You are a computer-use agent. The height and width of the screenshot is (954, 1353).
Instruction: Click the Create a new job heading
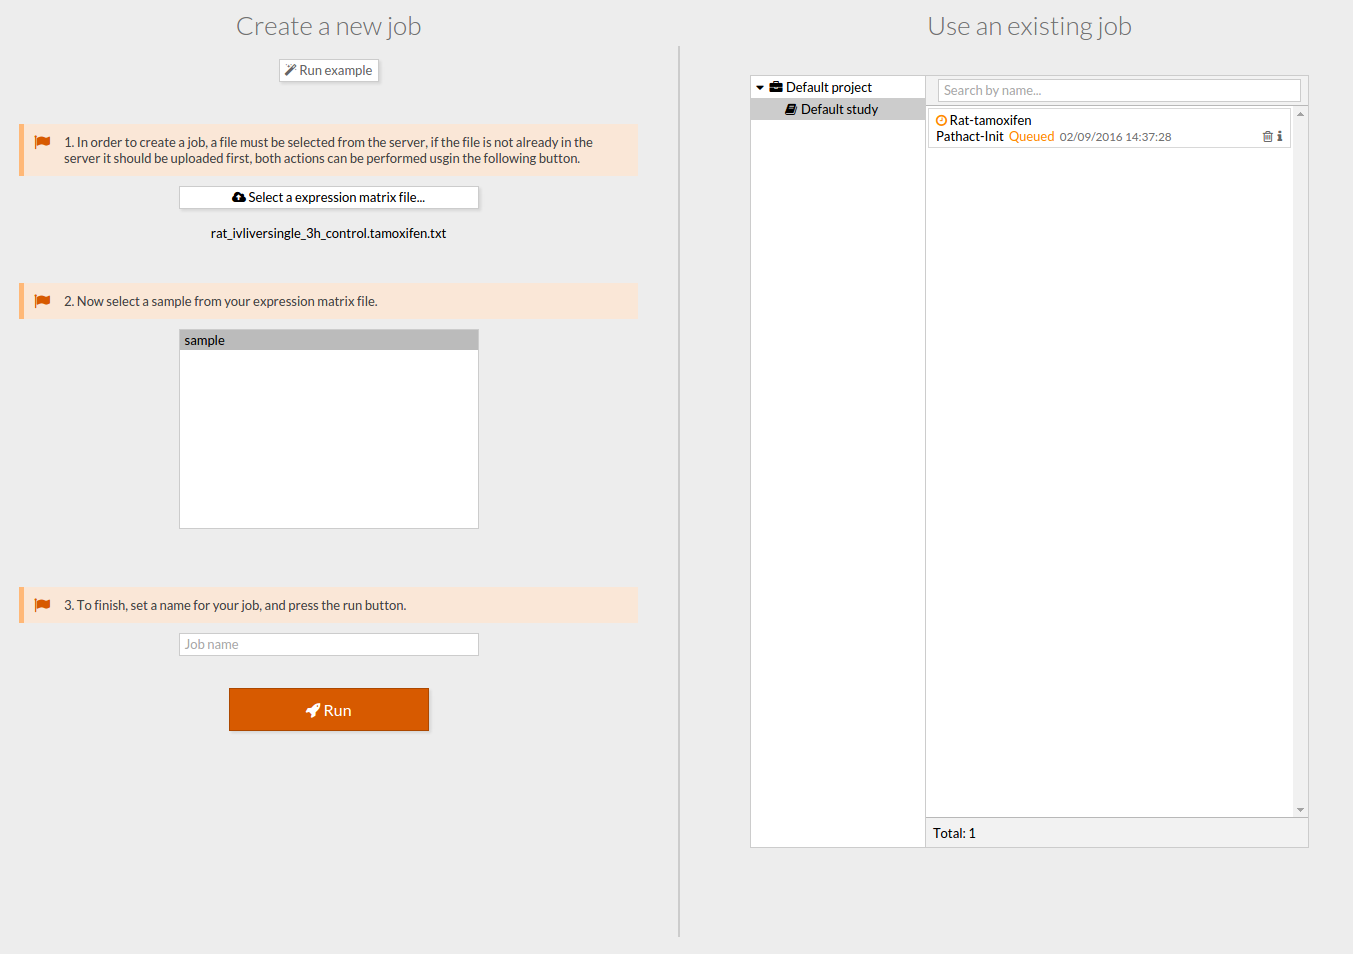328,26
